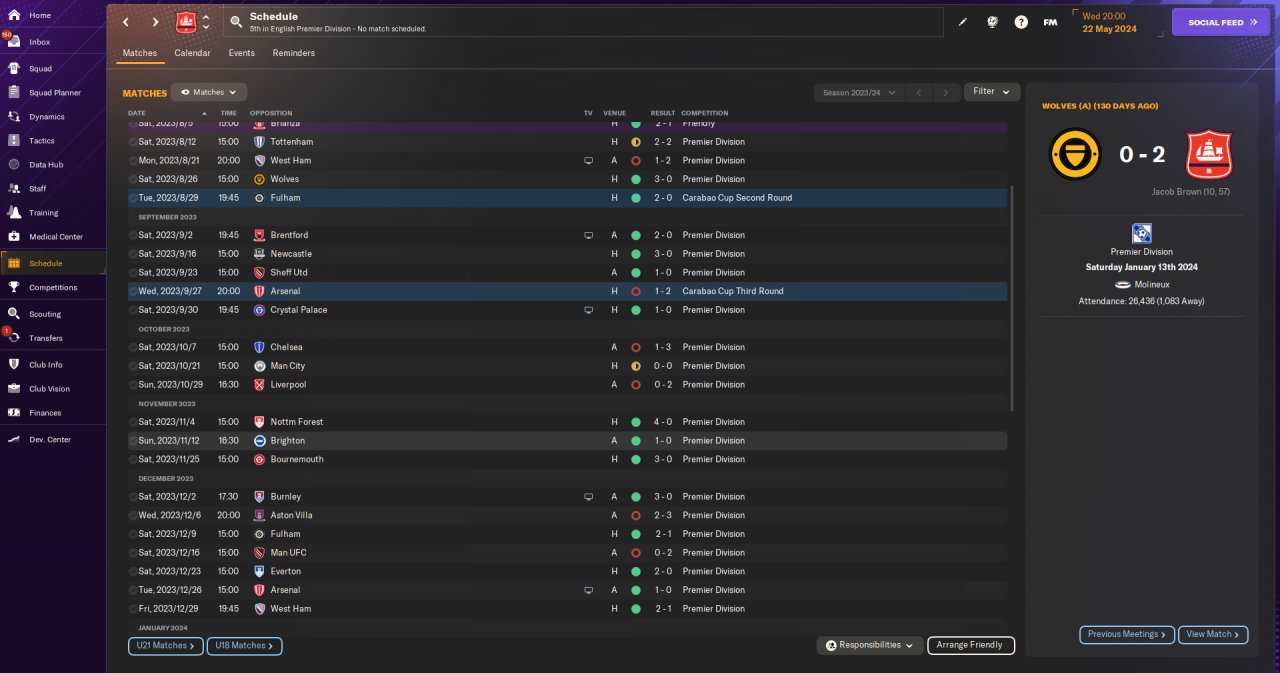The width and height of the screenshot is (1280, 673).
Task: Open Previous Meetings
Action: (x=1127, y=634)
